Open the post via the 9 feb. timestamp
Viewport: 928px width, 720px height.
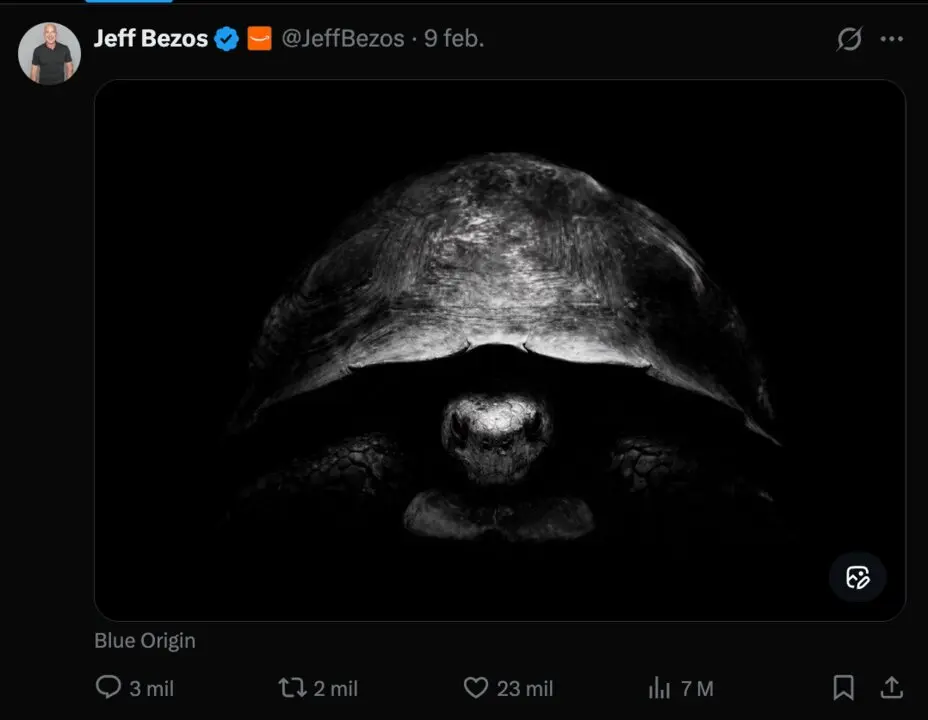(457, 40)
